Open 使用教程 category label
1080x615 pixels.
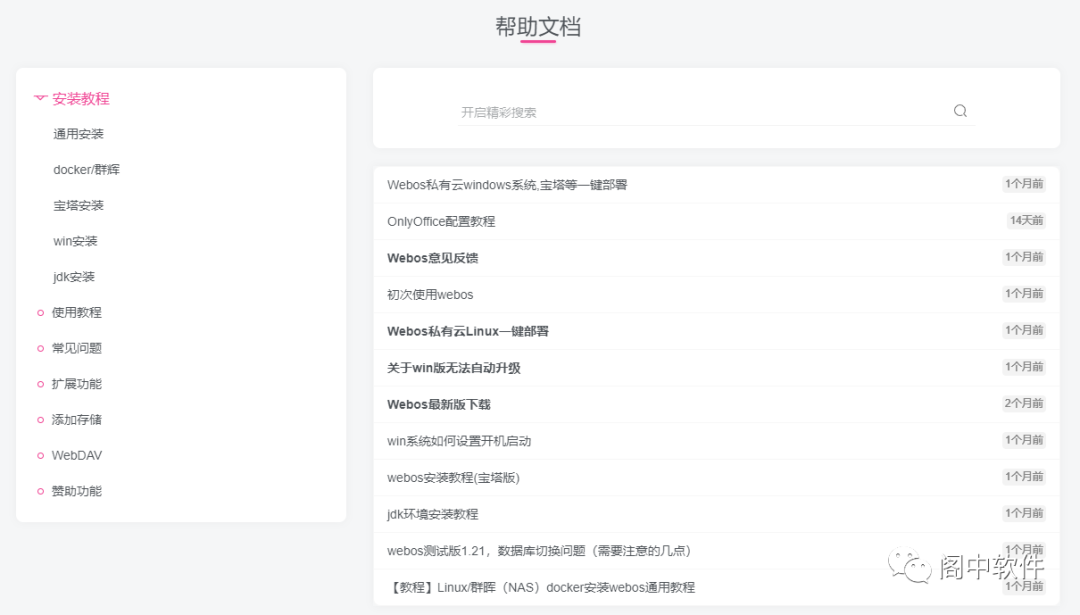[76, 313]
